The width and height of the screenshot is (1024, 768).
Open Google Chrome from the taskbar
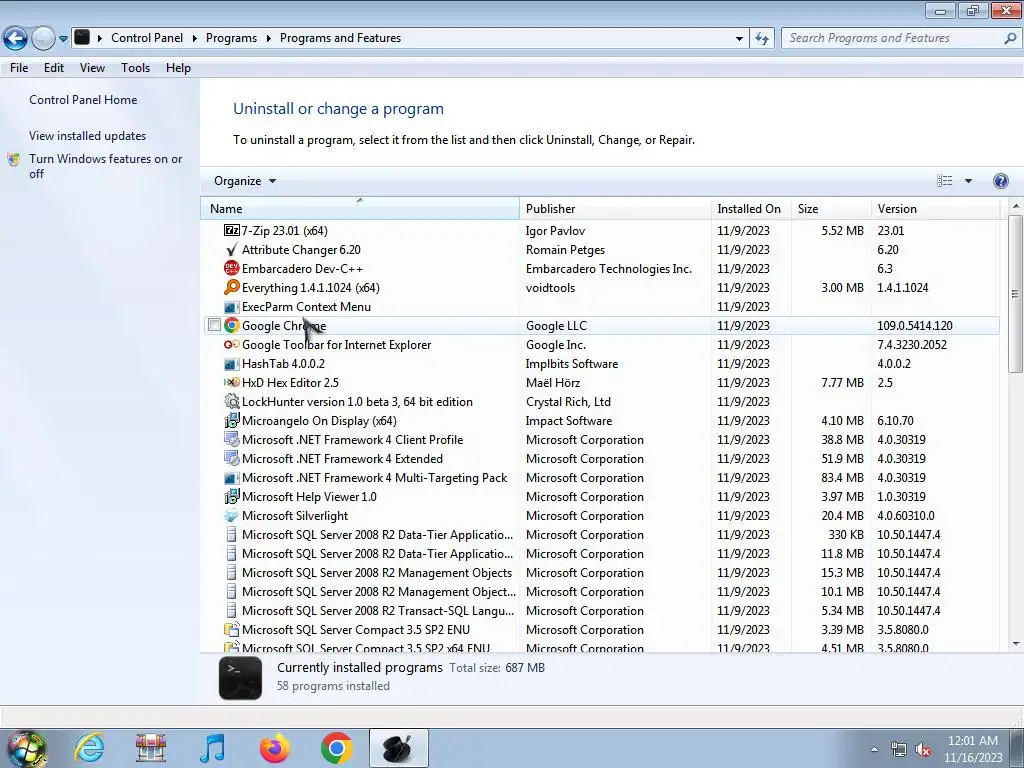[337, 748]
